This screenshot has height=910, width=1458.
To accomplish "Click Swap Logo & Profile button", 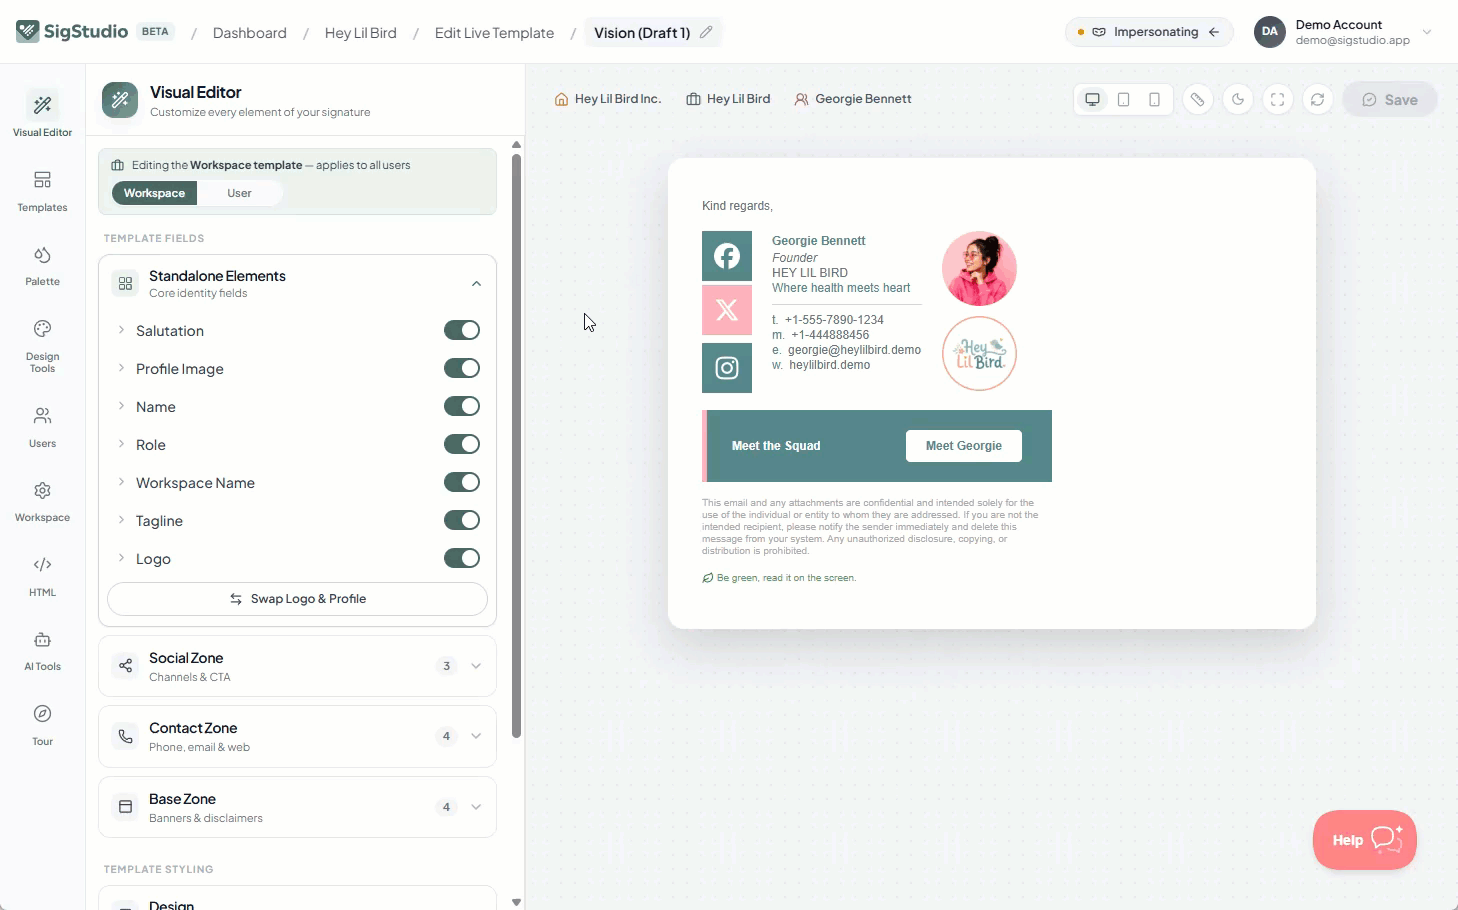I will (297, 599).
